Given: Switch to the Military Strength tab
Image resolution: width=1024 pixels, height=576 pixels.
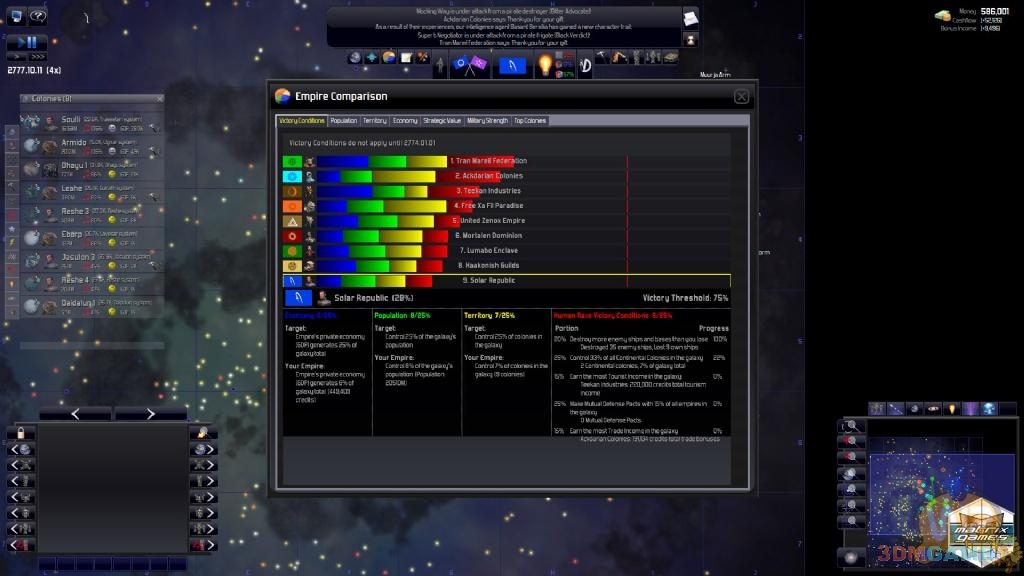Looking at the screenshot, I should pyautogui.click(x=487, y=121).
